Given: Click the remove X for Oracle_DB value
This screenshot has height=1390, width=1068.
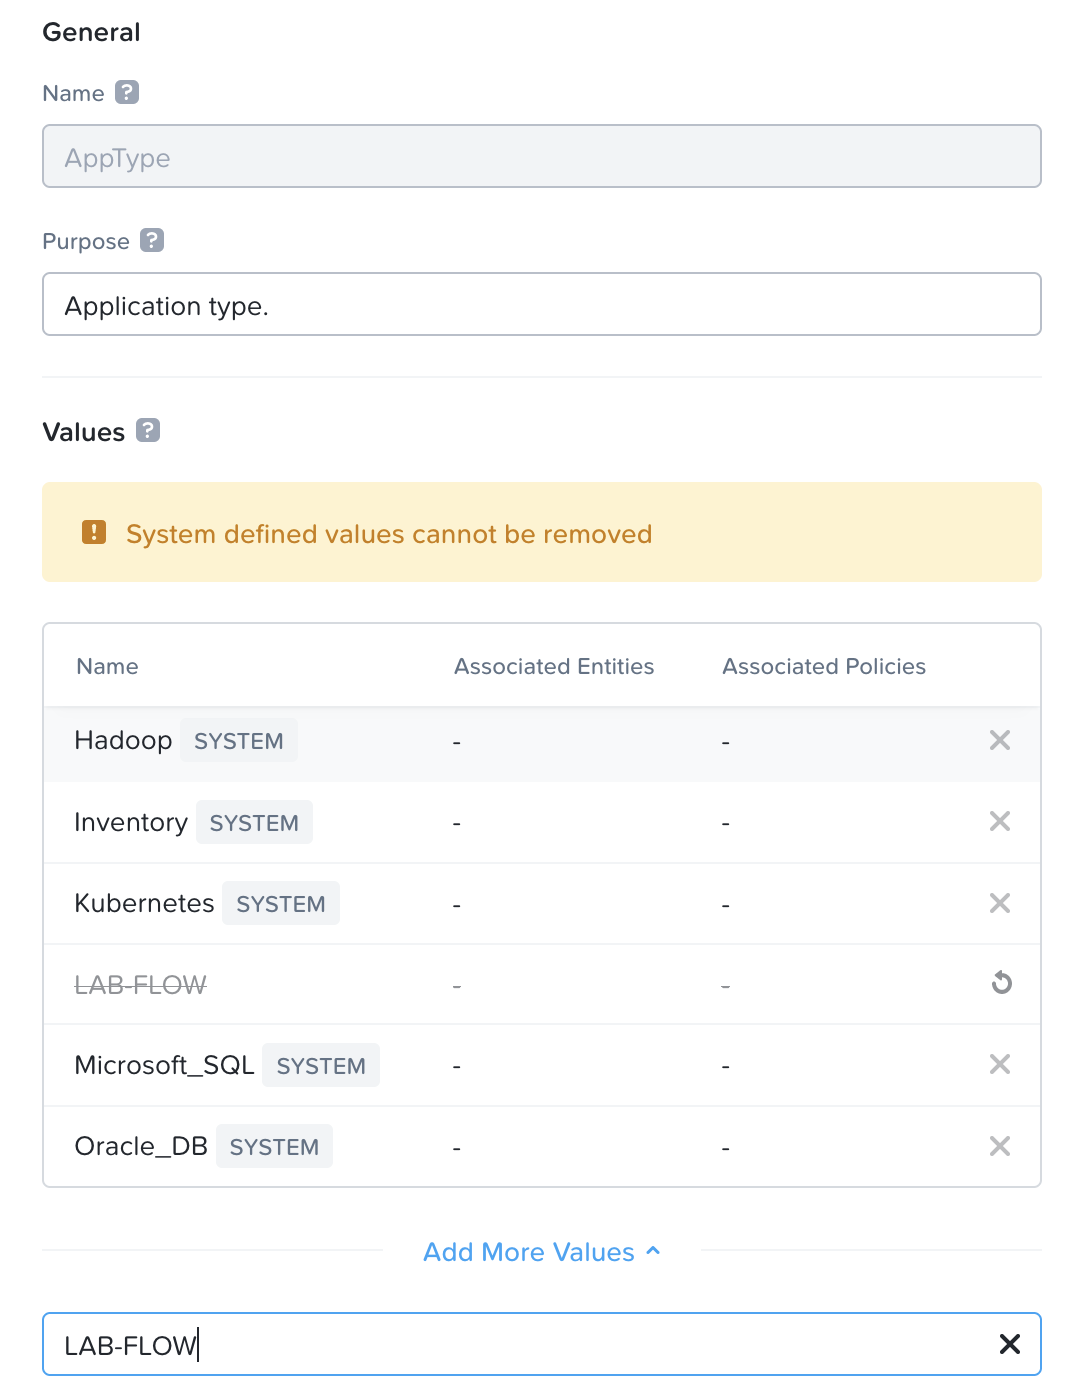Looking at the screenshot, I should tap(999, 1146).
